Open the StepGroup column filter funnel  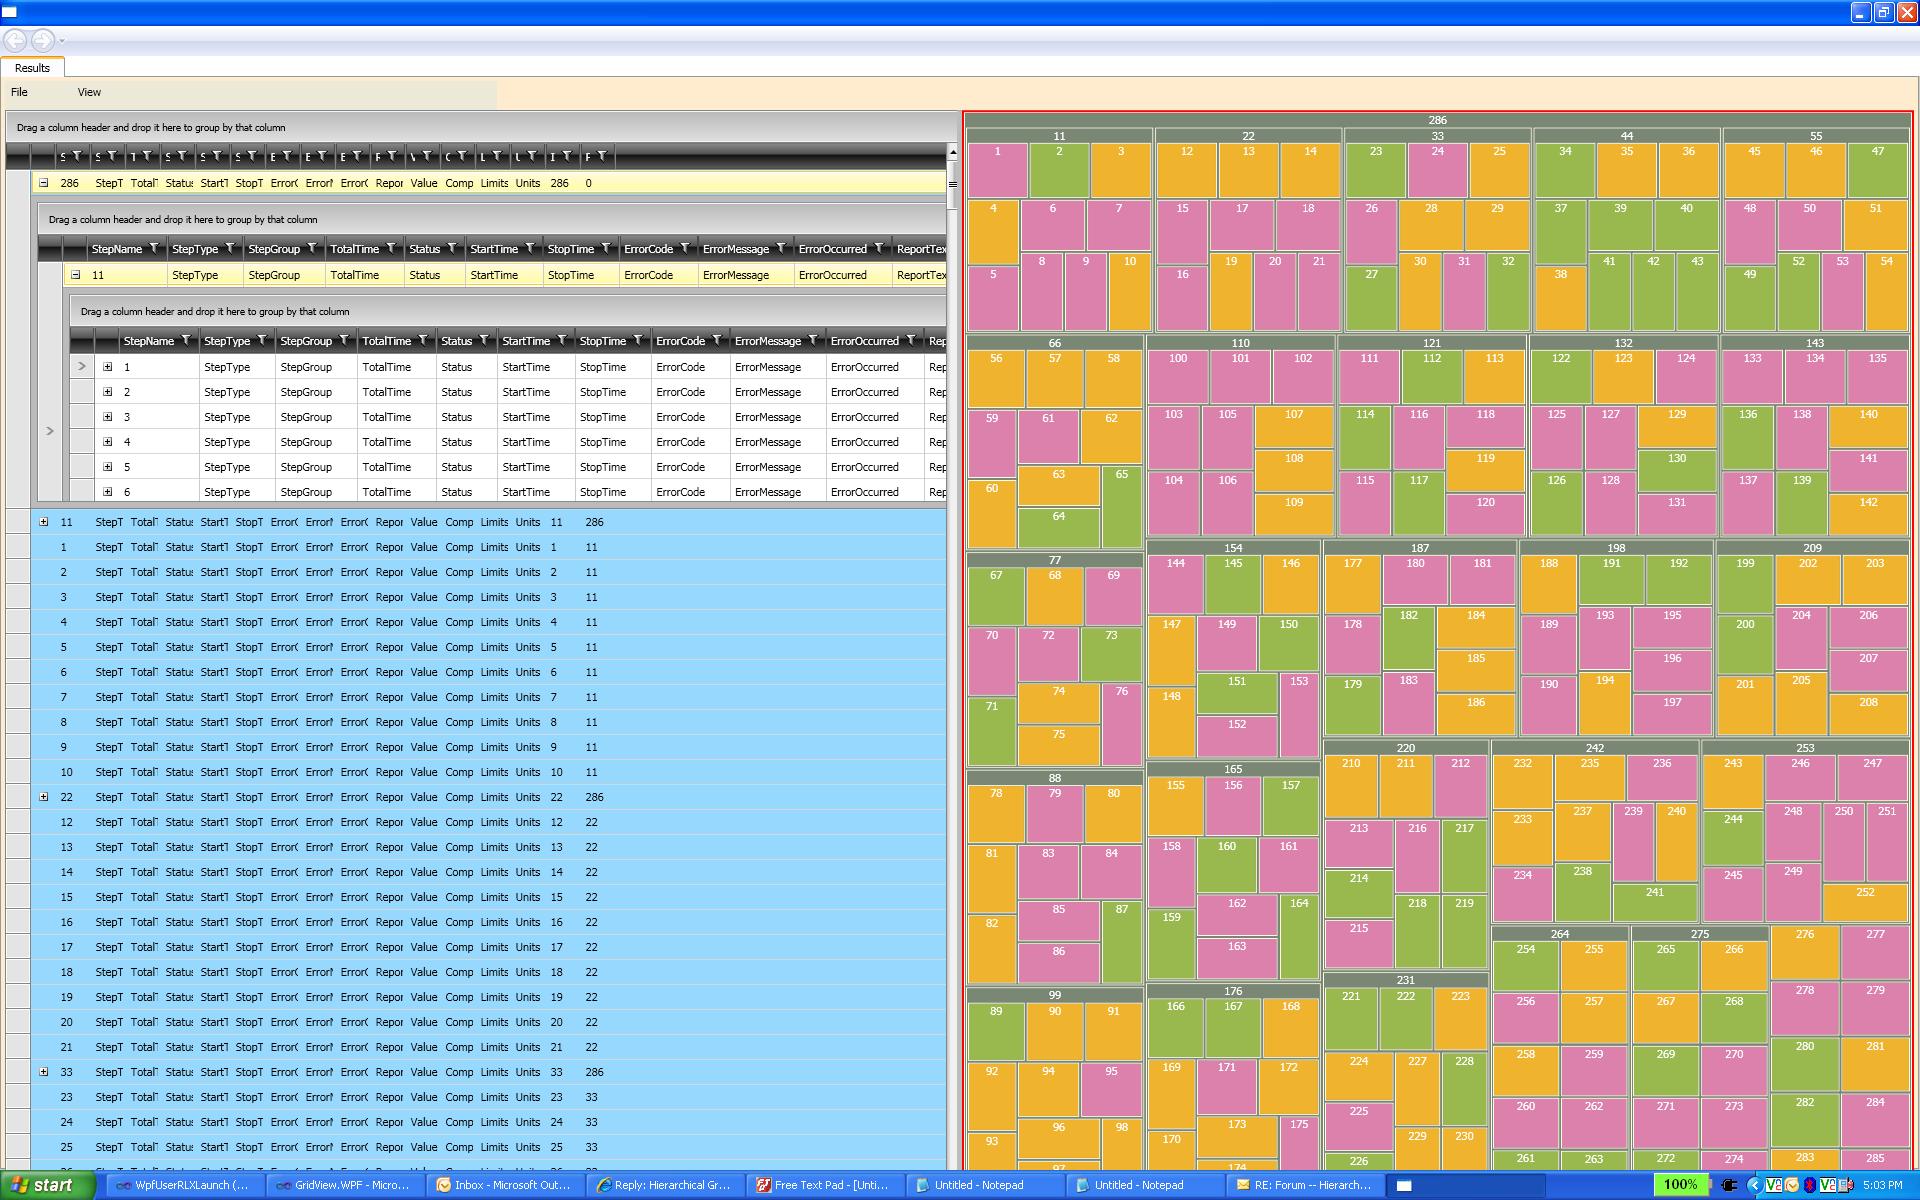[312, 249]
